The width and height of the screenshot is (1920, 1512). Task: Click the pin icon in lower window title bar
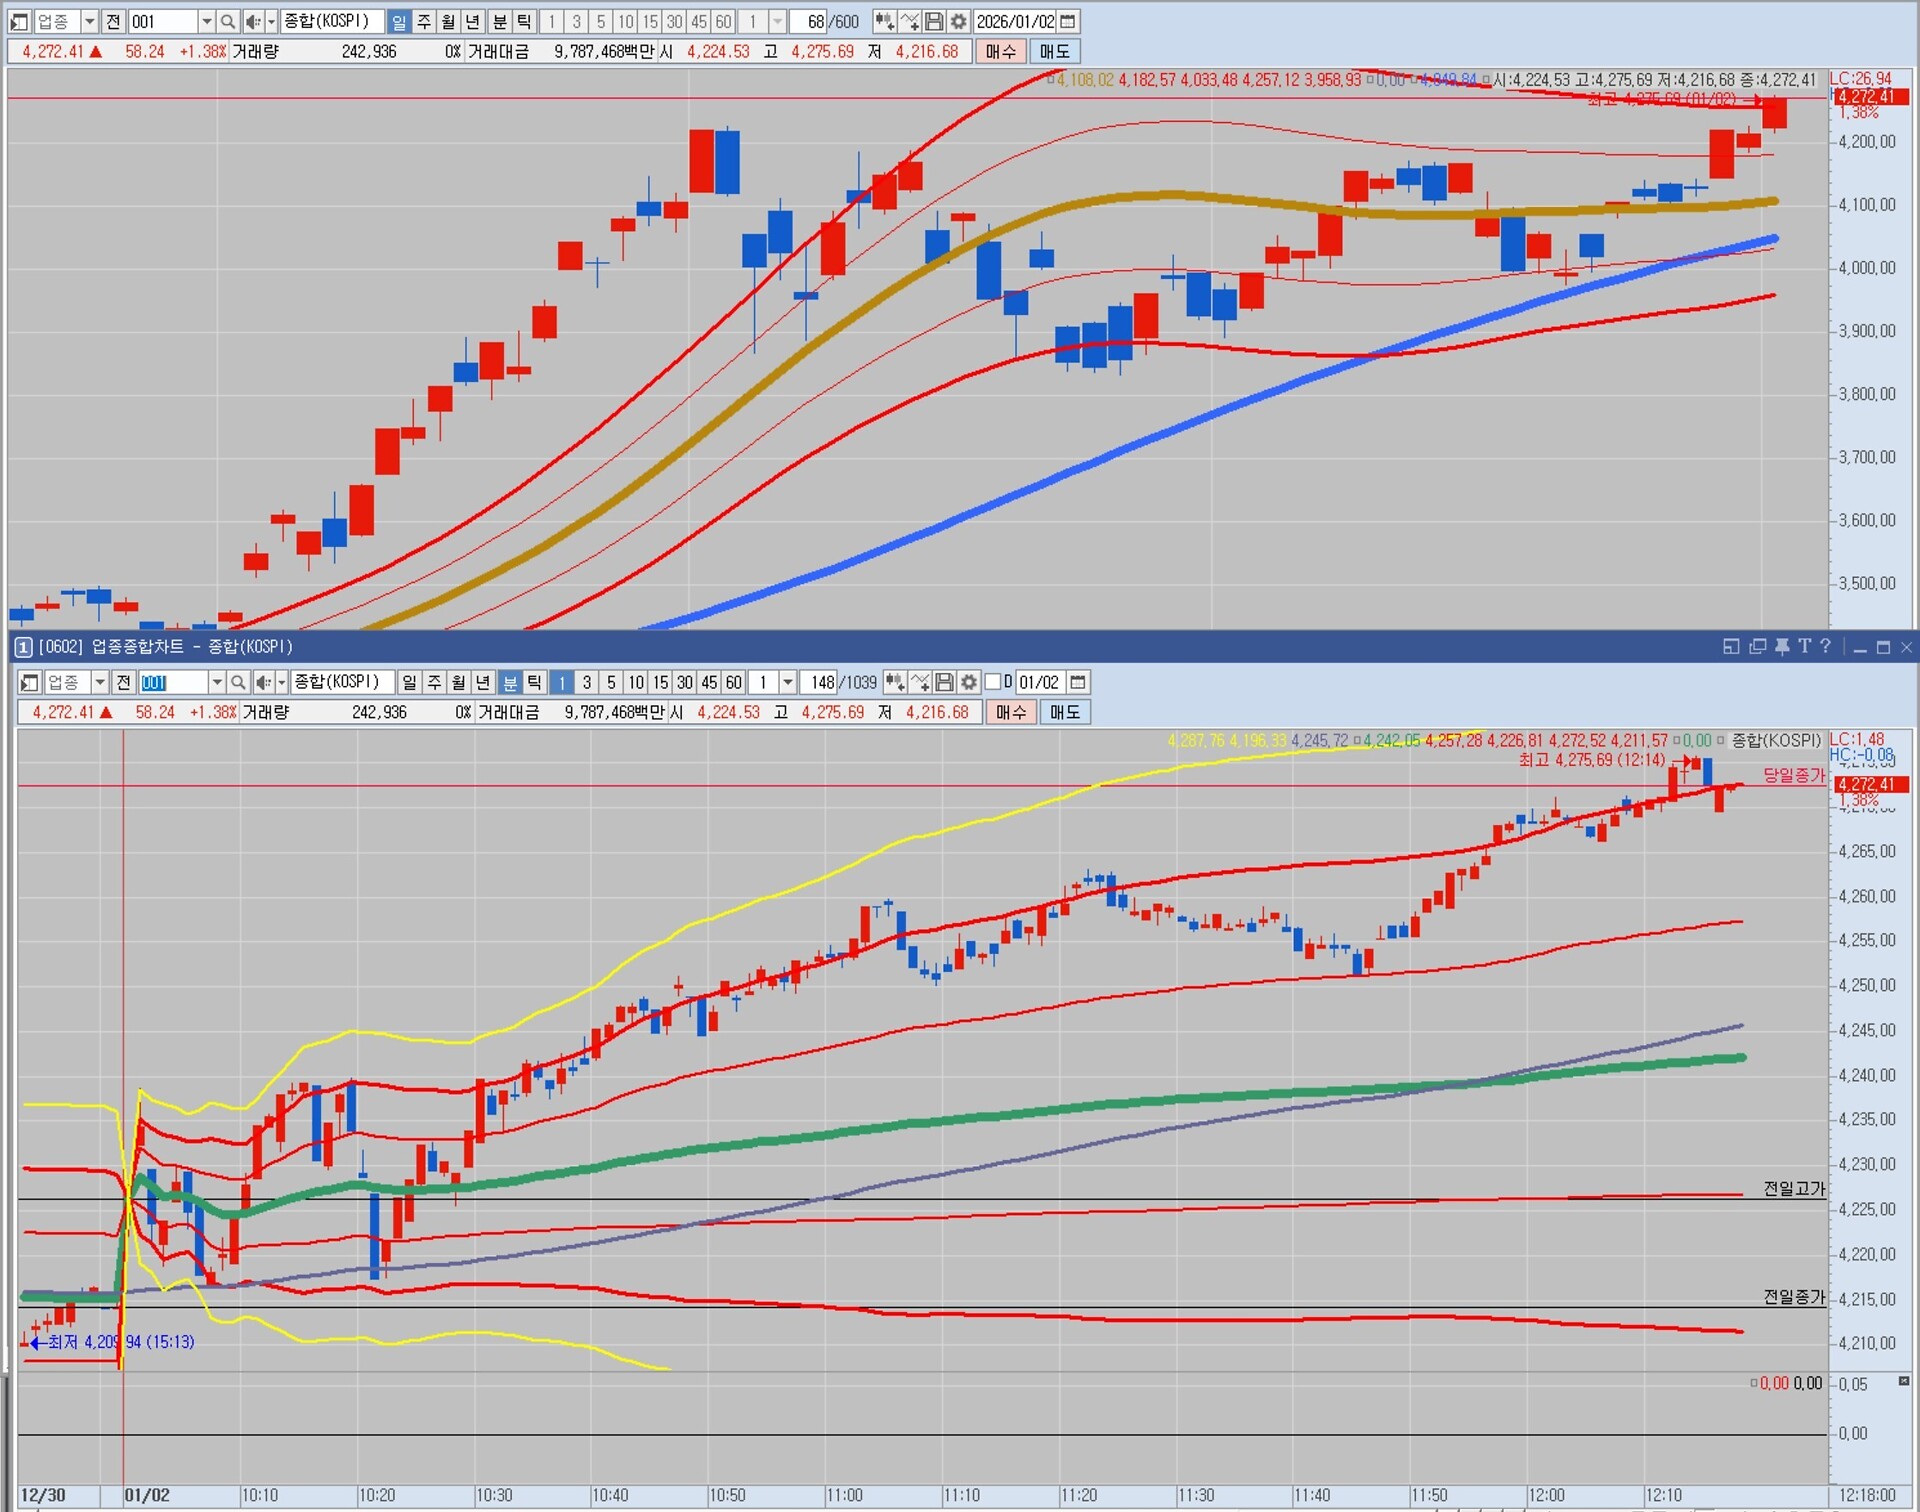1781,647
